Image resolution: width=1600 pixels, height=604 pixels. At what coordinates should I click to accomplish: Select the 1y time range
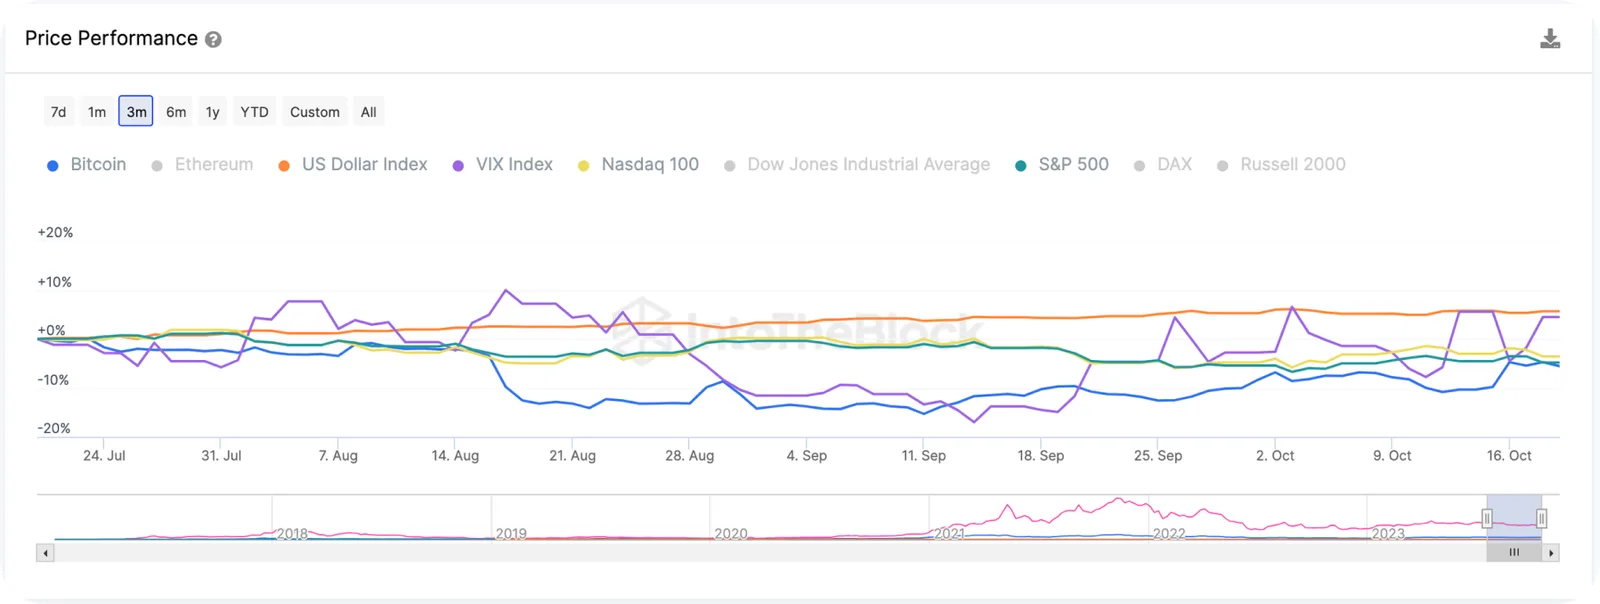[x=213, y=112]
